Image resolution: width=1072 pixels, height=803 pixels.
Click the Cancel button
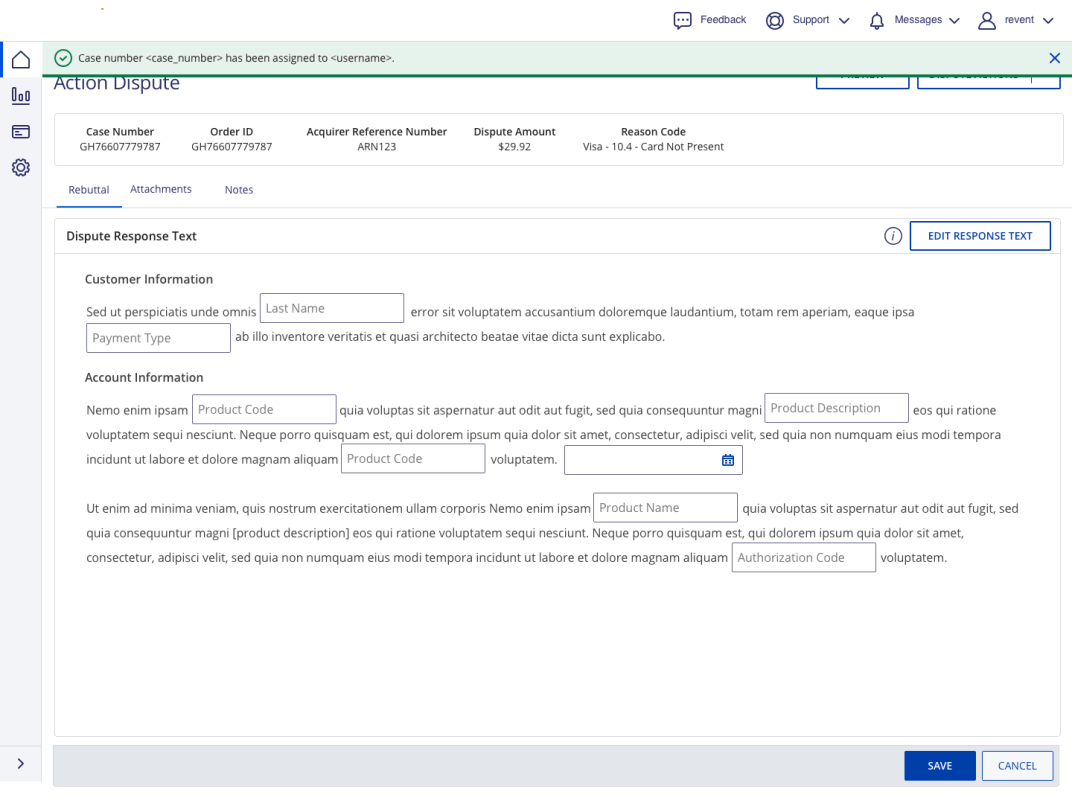(x=1017, y=766)
